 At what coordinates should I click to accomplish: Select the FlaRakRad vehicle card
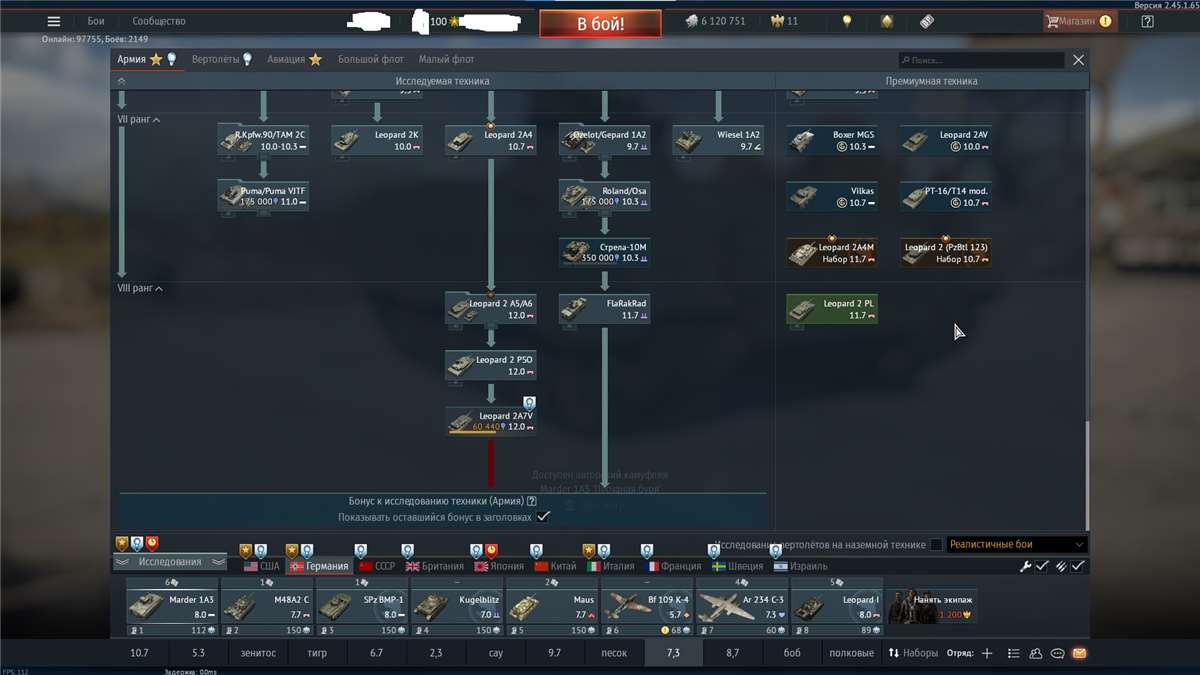pos(604,309)
